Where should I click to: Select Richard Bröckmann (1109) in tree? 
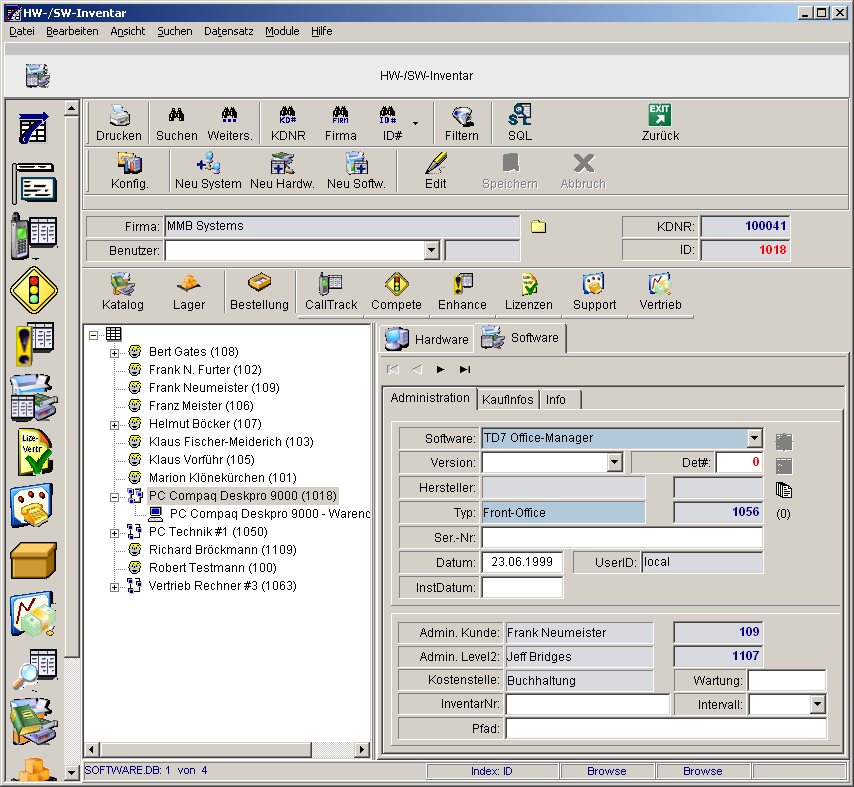[222, 550]
